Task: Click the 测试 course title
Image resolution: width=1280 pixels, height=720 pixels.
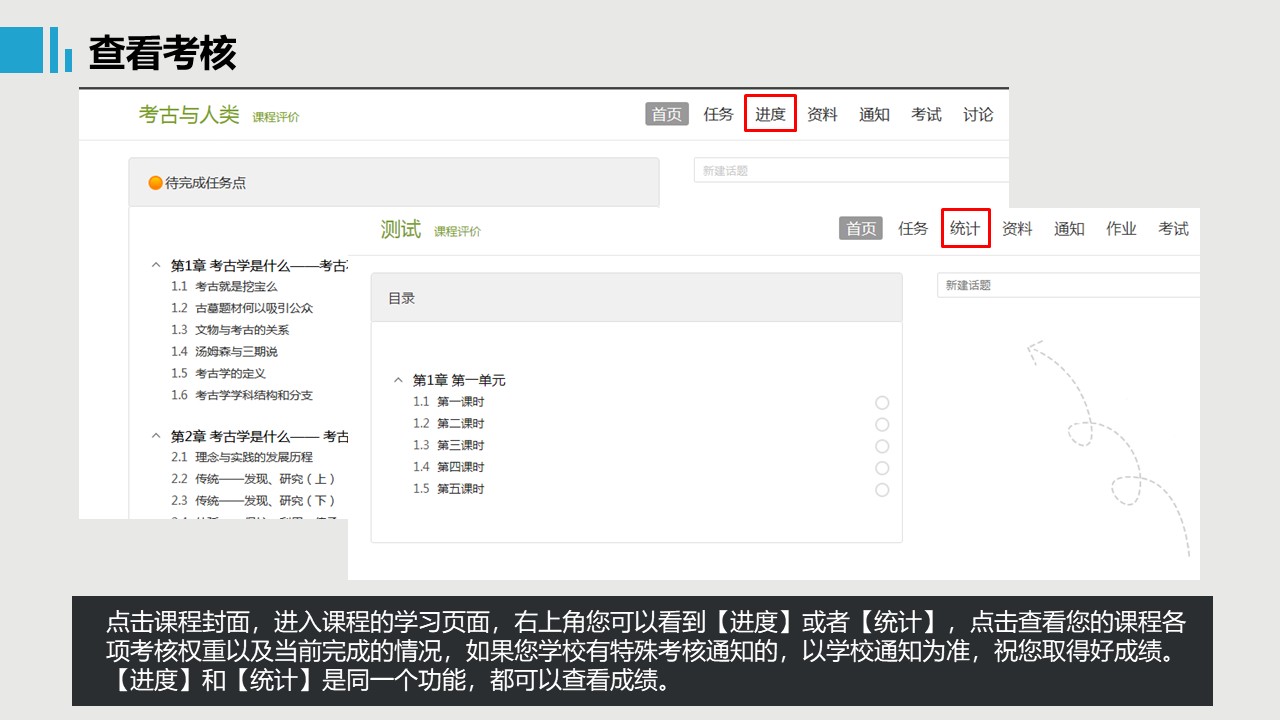Action: (x=401, y=229)
